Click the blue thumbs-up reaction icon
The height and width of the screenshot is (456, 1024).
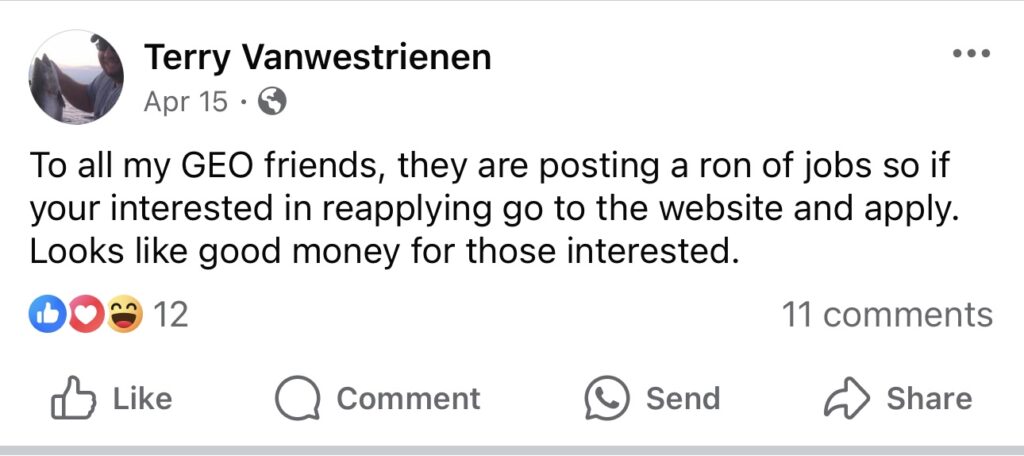[x=47, y=315]
